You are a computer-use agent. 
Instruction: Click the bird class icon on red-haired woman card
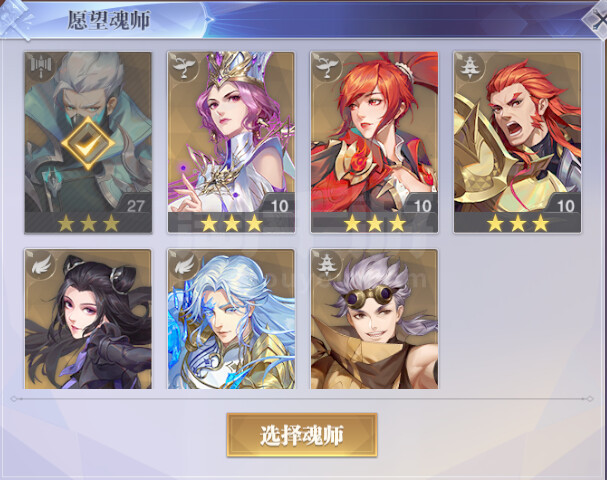(x=327, y=67)
